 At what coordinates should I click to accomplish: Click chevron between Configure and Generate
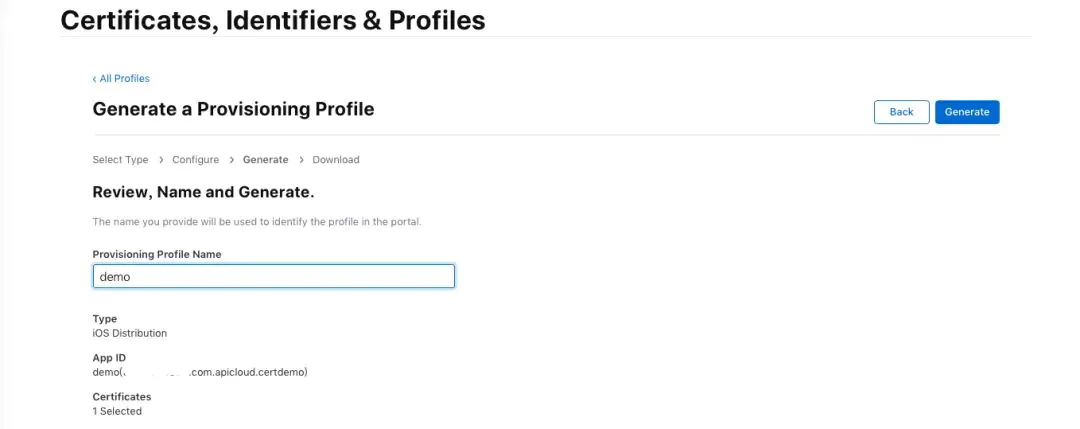[232, 160]
